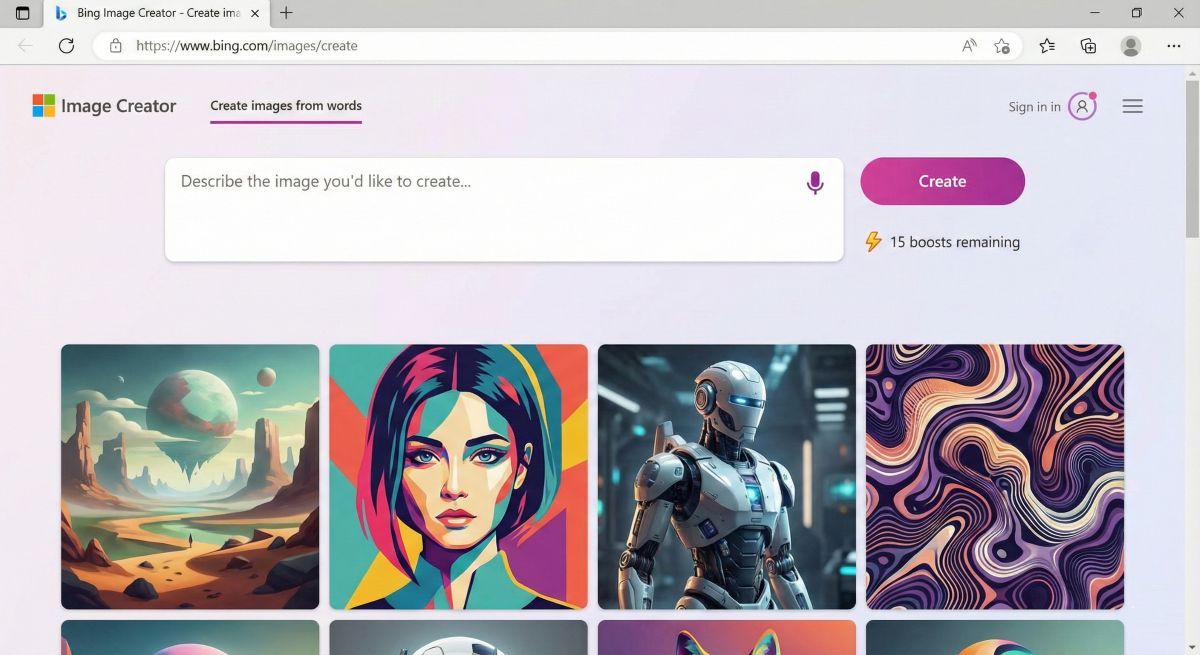Switch to the Bing Image Creator browser tab
This screenshot has width=1200, height=655.
(150, 13)
